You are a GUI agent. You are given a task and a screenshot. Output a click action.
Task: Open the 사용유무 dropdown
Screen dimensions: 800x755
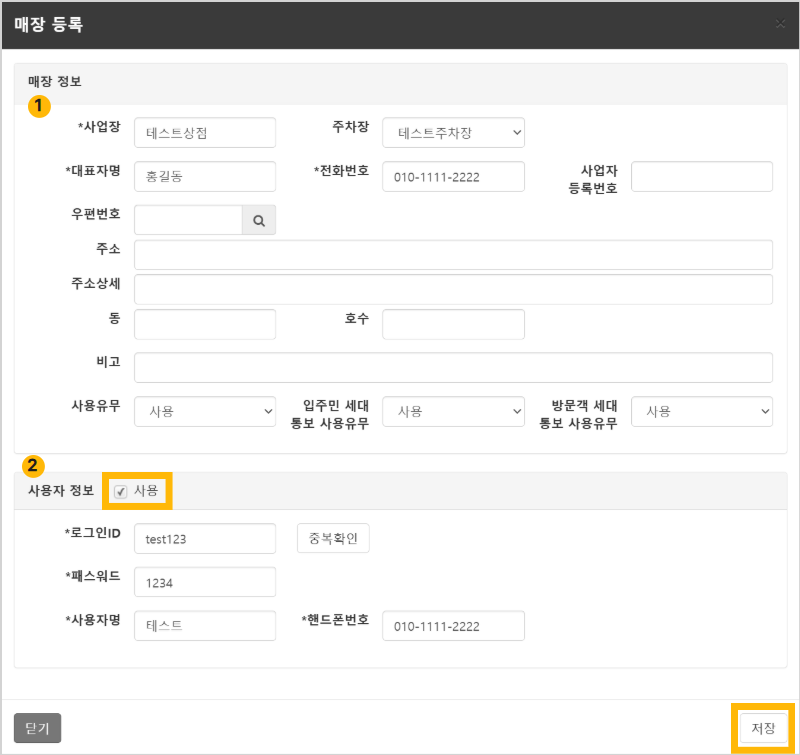[x=205, y=411]
